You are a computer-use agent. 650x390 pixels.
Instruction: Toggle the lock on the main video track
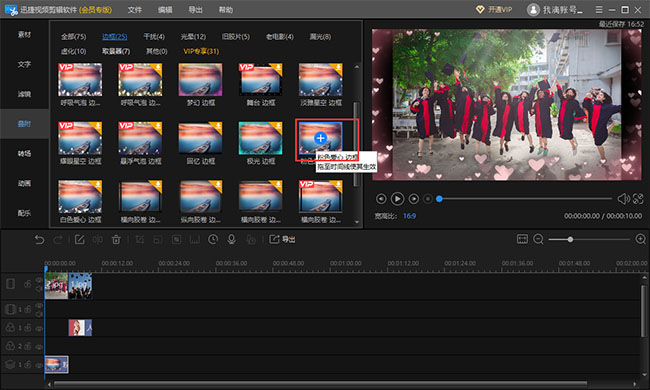(x=27, y=284)
